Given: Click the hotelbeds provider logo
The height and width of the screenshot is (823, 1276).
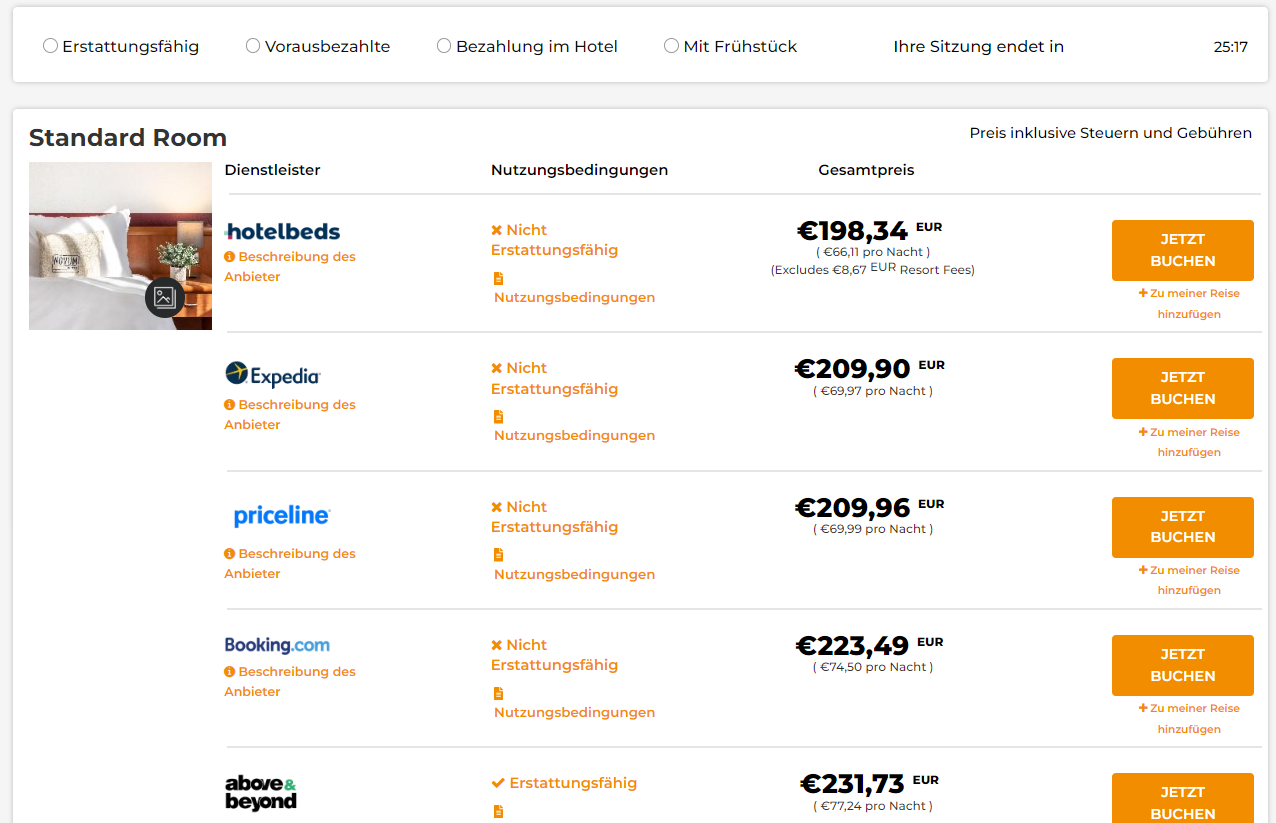Looking at the screenshot, I should coord(283,232).
